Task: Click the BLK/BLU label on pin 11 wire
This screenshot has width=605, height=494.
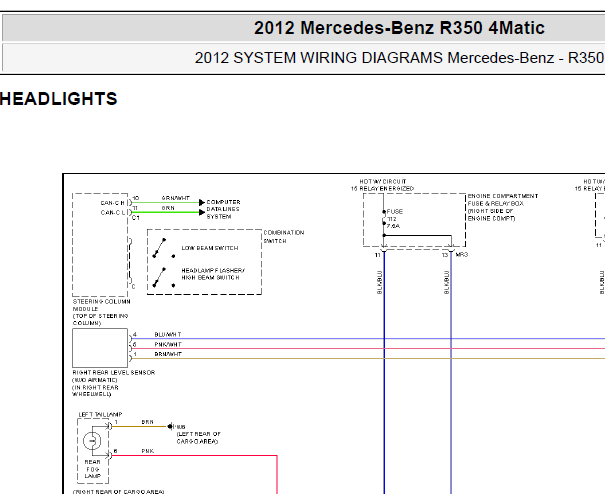Action: coord(379,282)
